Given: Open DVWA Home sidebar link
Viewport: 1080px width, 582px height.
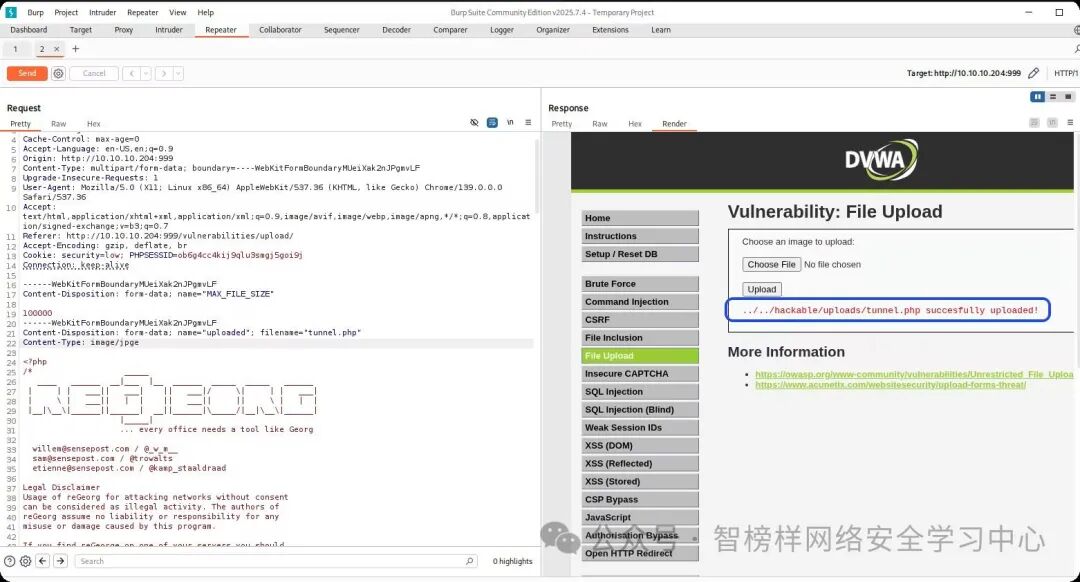Looking at the screenshot, I should [640, 218].
